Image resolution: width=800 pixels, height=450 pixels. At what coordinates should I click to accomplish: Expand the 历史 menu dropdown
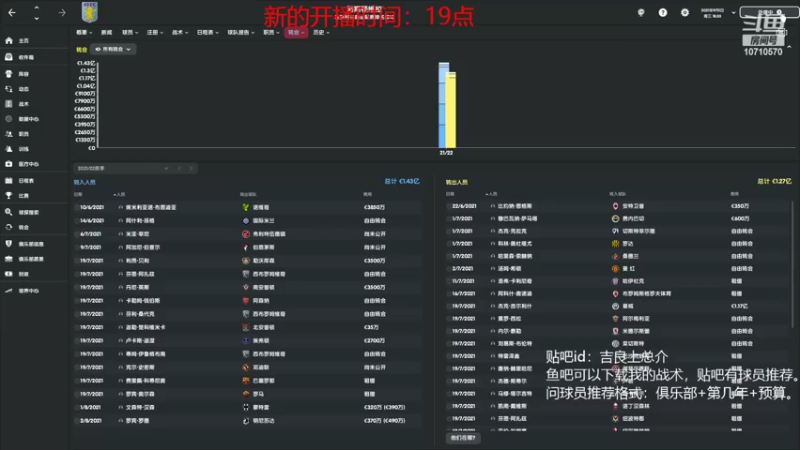click(x=321, y=33)
